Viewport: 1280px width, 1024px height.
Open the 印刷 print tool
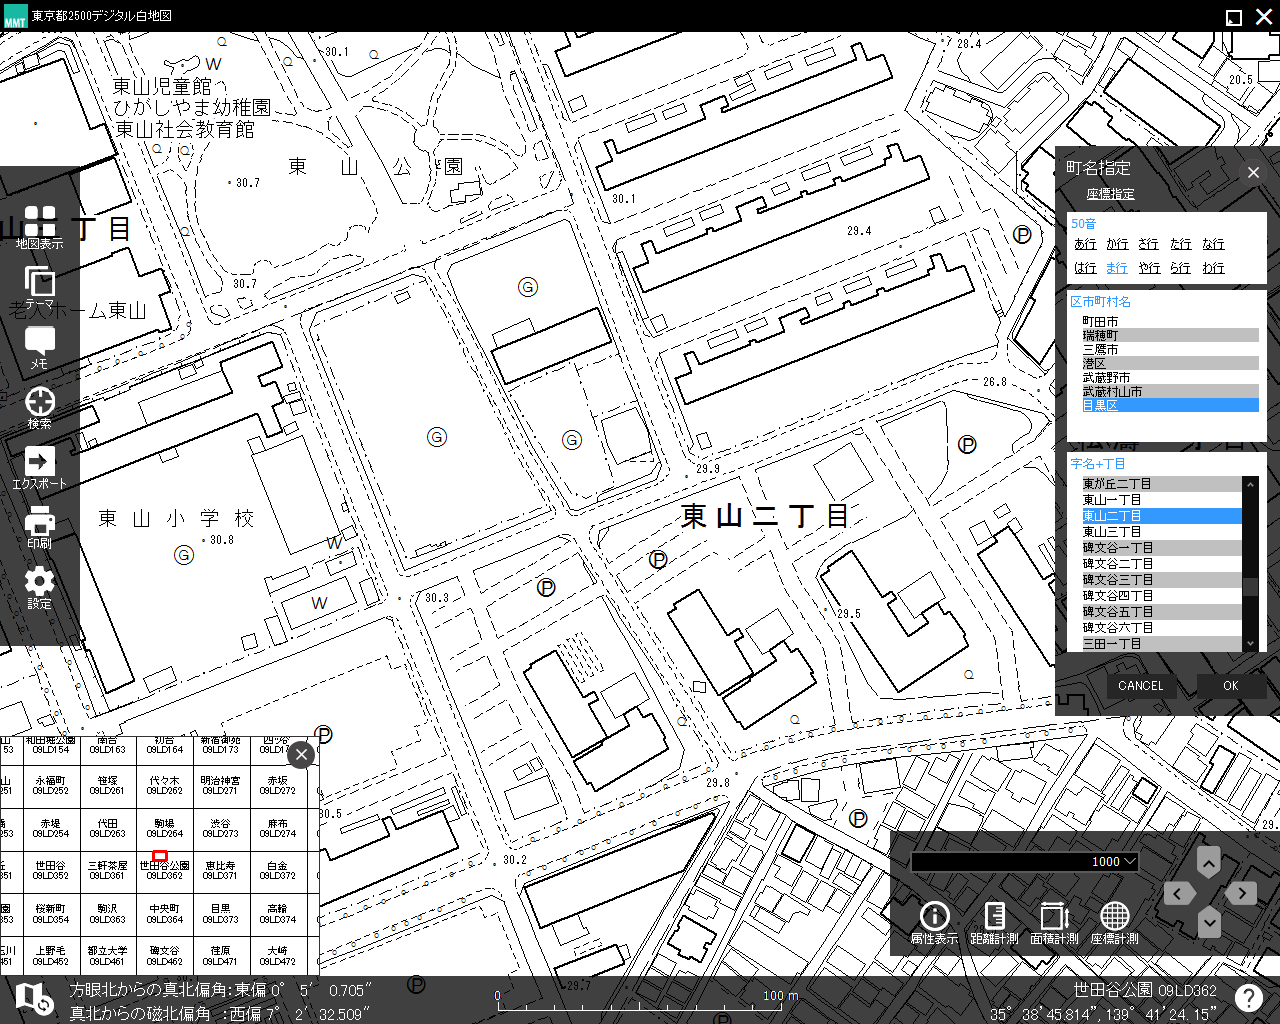click(39, 523)
